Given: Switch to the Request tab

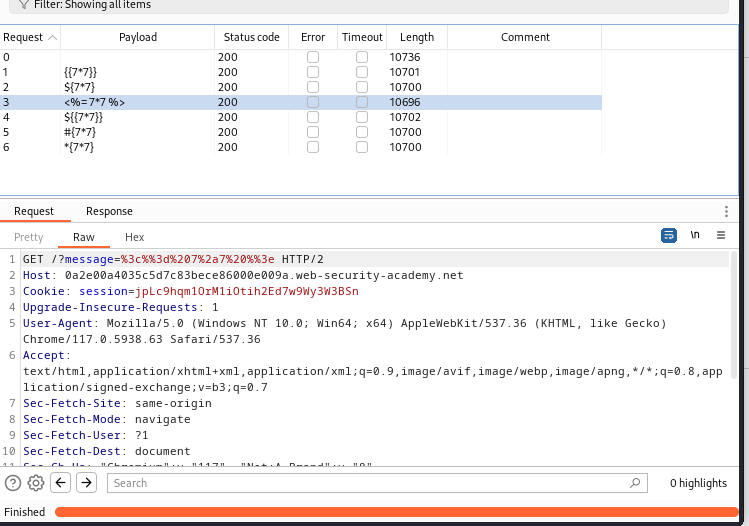Looking at the screenshot, I should pyautogui.click(x=34, y=211).
